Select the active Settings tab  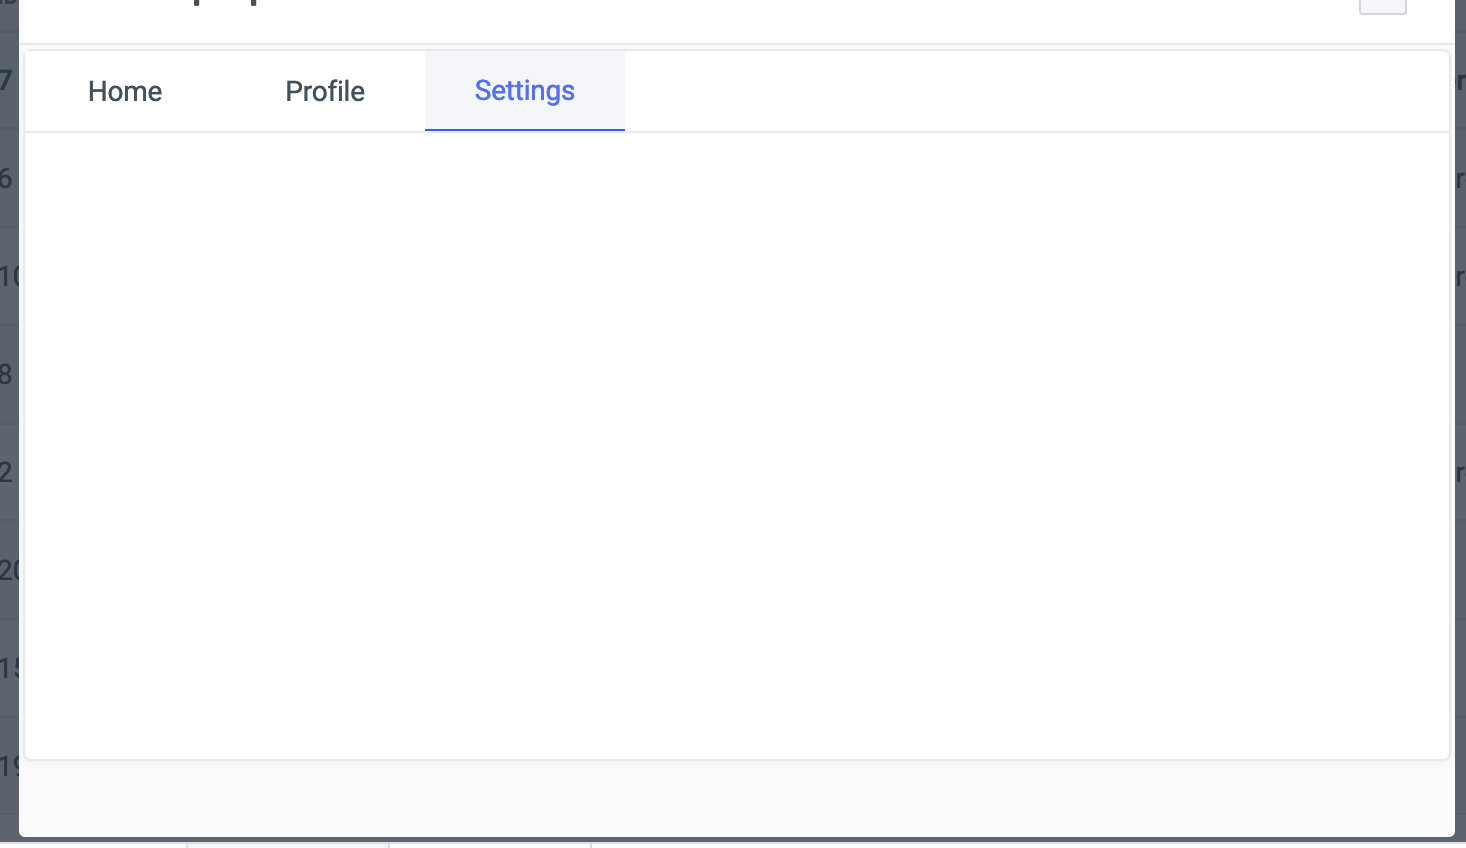click(x=524, y=91)
